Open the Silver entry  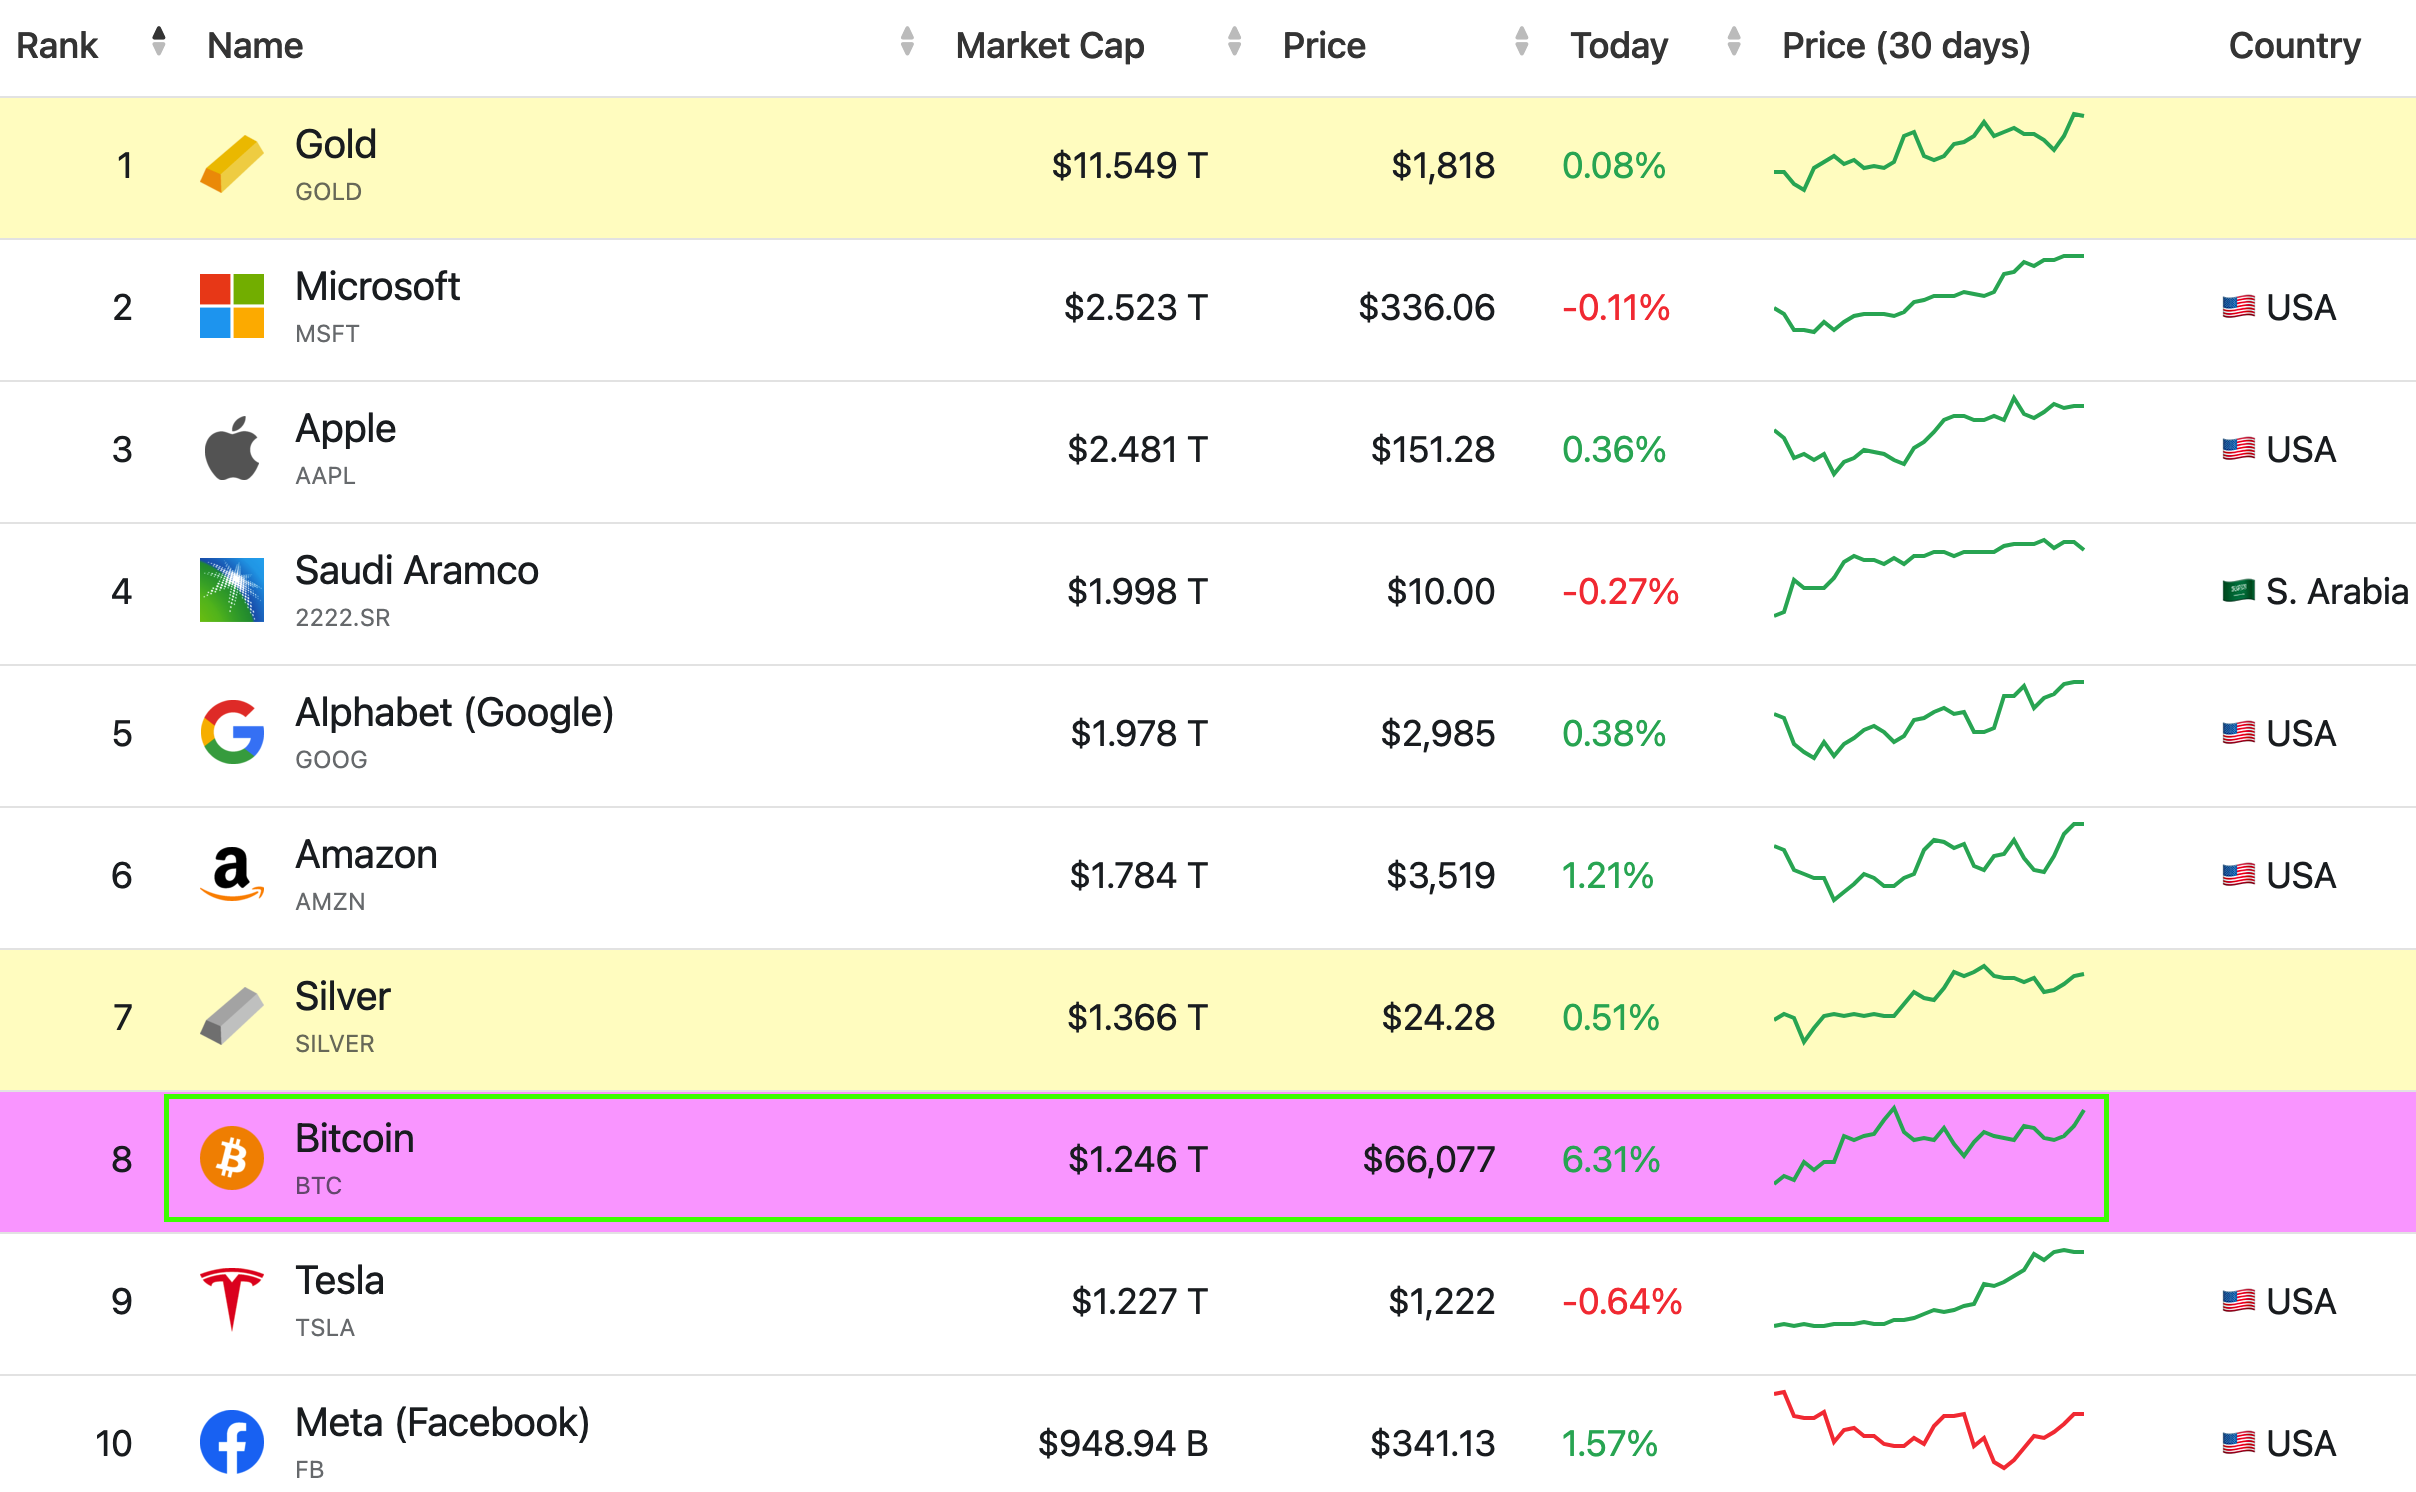[342, 995]
